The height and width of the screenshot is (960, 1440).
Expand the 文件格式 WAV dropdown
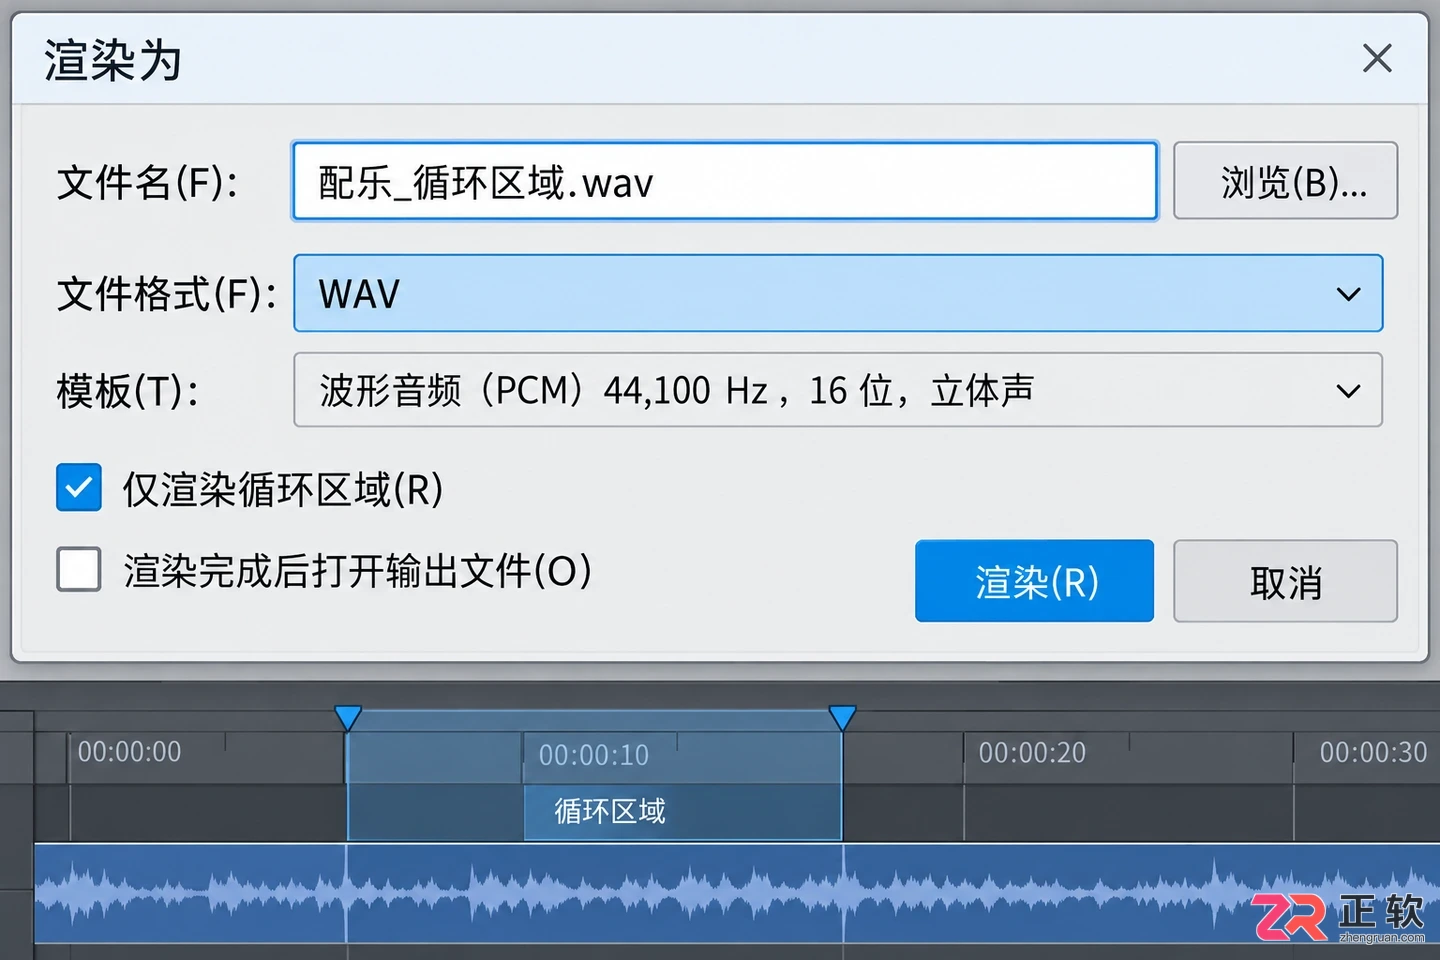point(838,293)
